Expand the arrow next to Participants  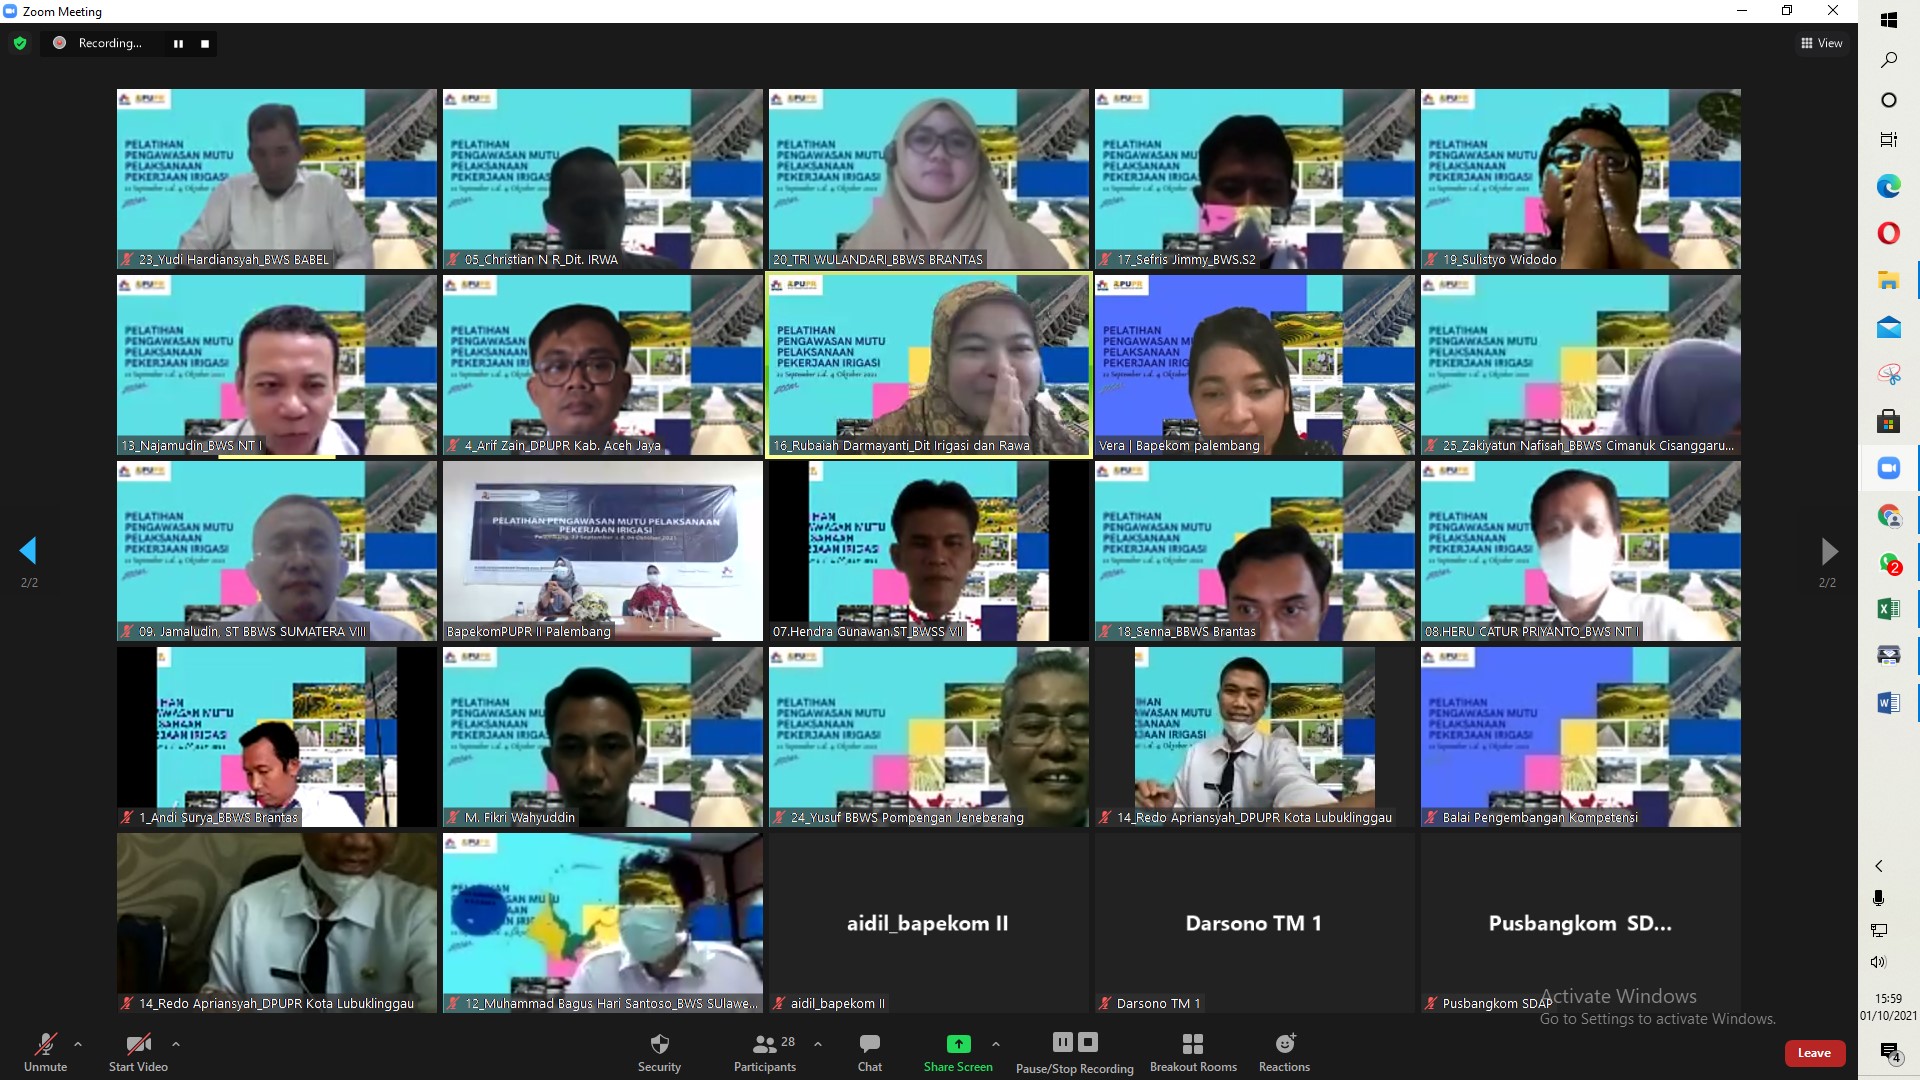[x=818, y=1044]
